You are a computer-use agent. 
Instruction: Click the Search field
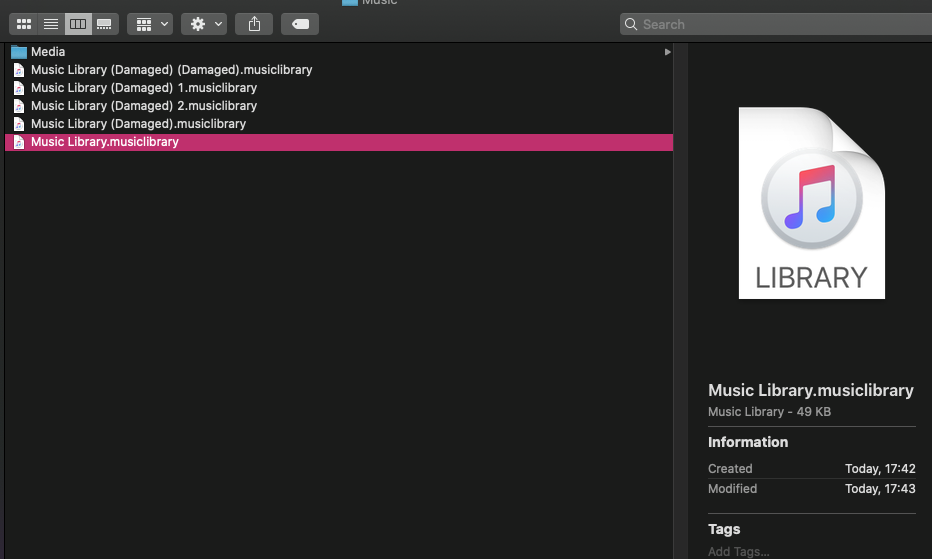point(776,24)
